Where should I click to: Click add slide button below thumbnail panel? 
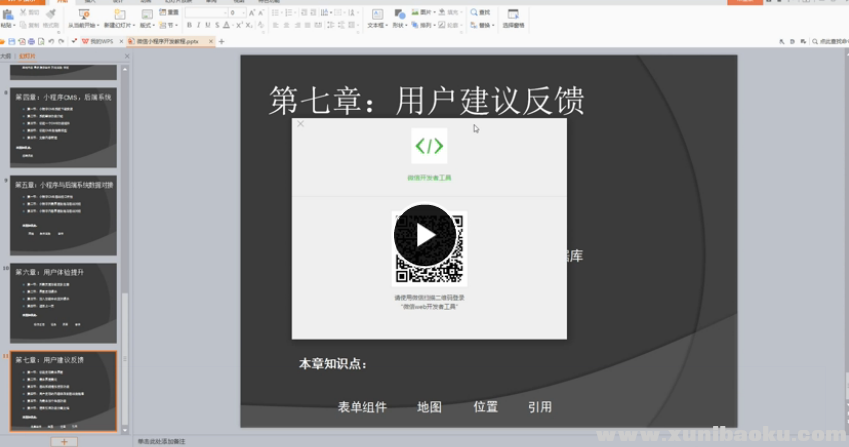(63, 441)
